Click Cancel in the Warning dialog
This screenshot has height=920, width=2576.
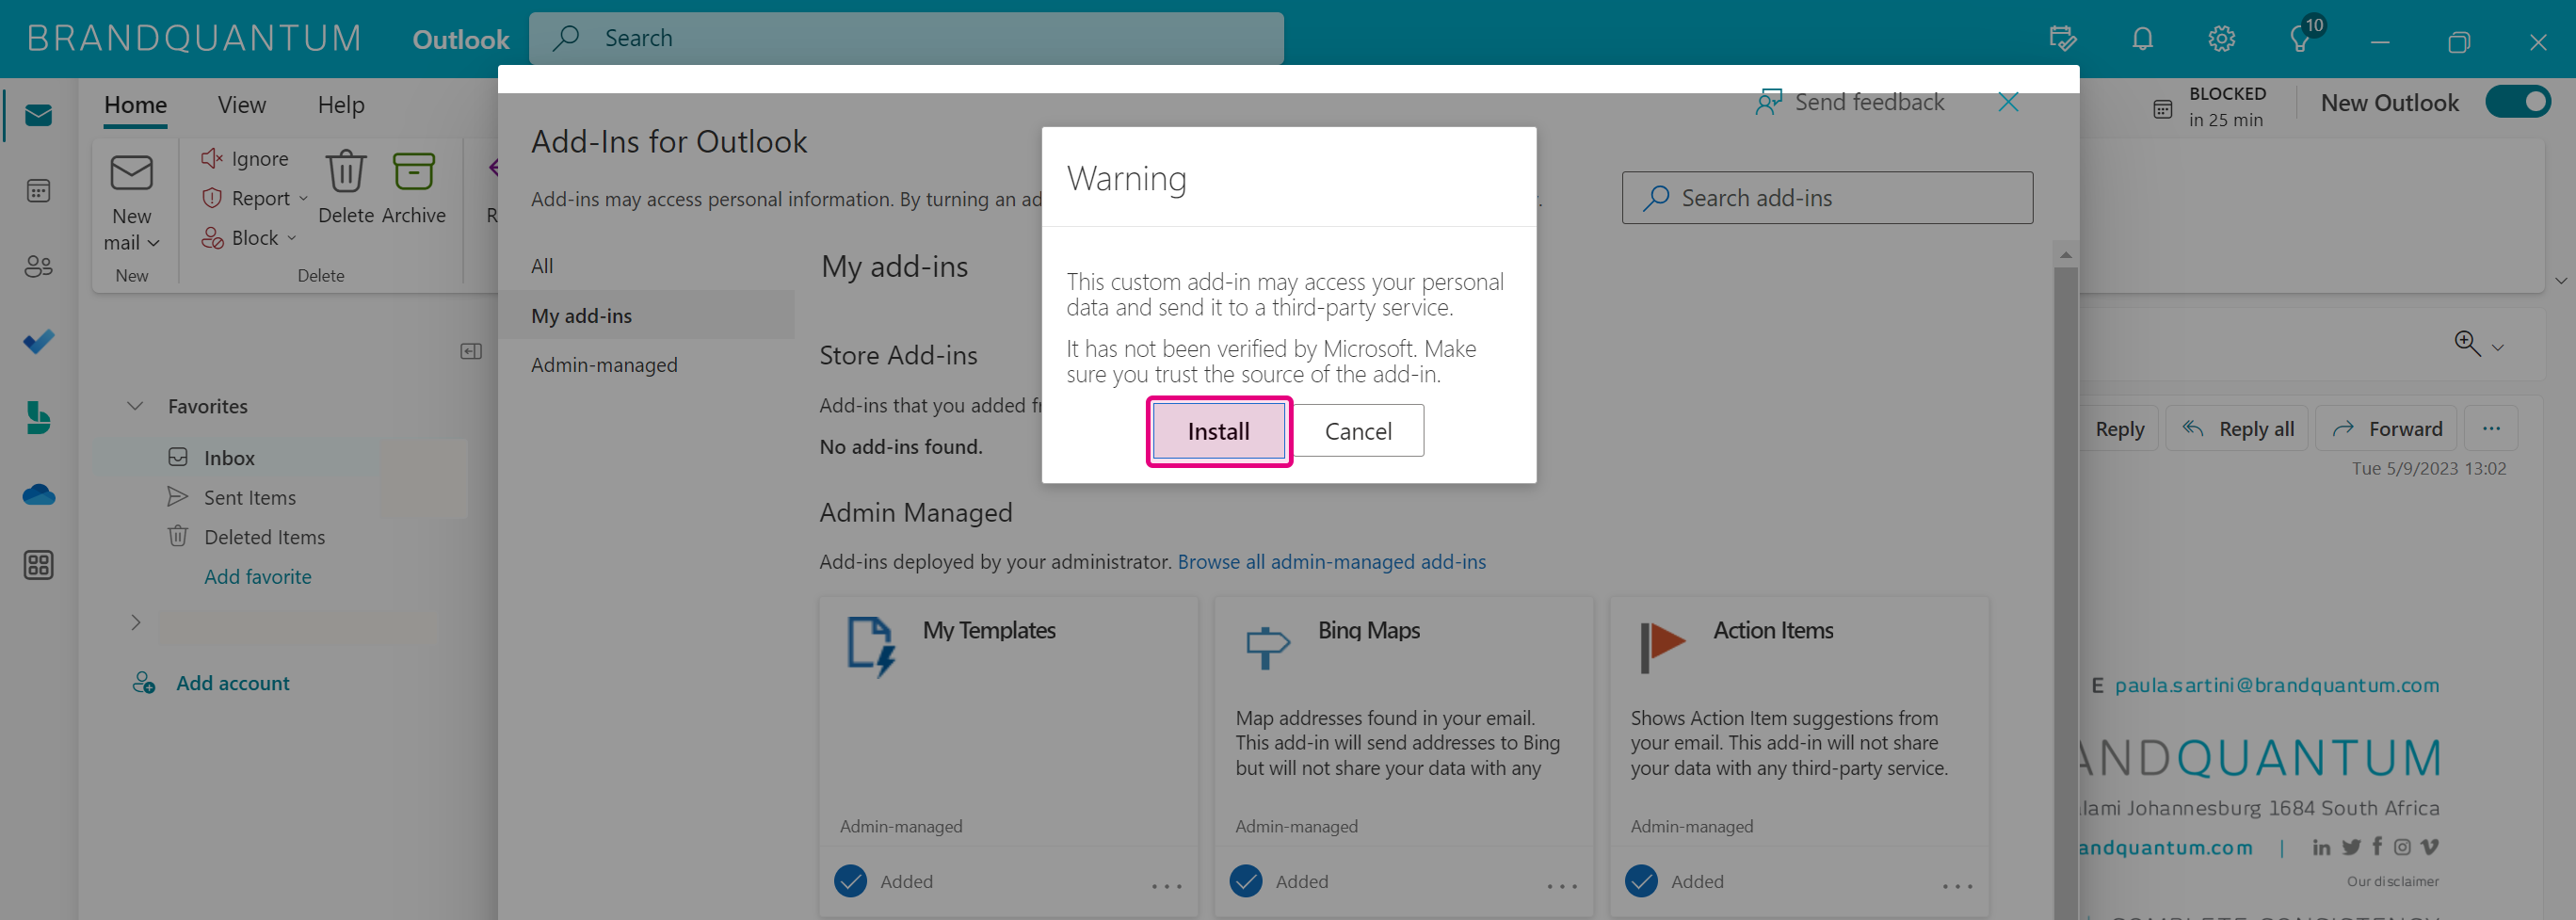pos(1358,431)
